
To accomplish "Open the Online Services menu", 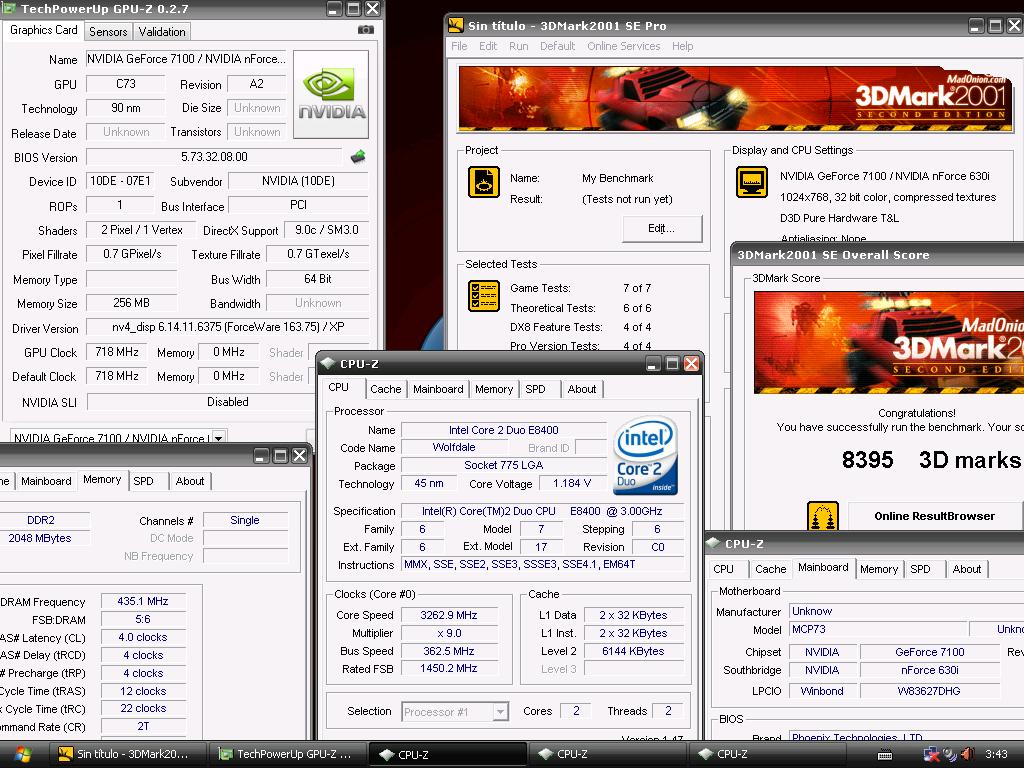I will pos(624,46).
